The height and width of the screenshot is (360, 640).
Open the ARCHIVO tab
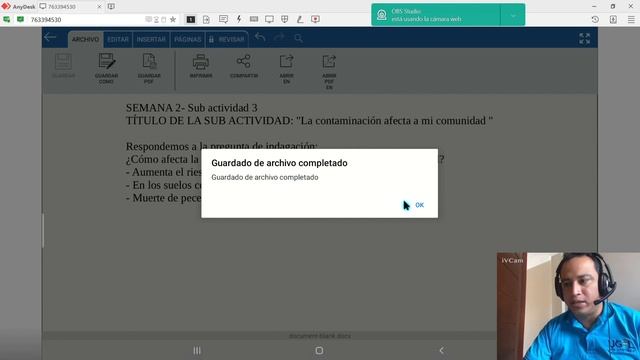85,40
